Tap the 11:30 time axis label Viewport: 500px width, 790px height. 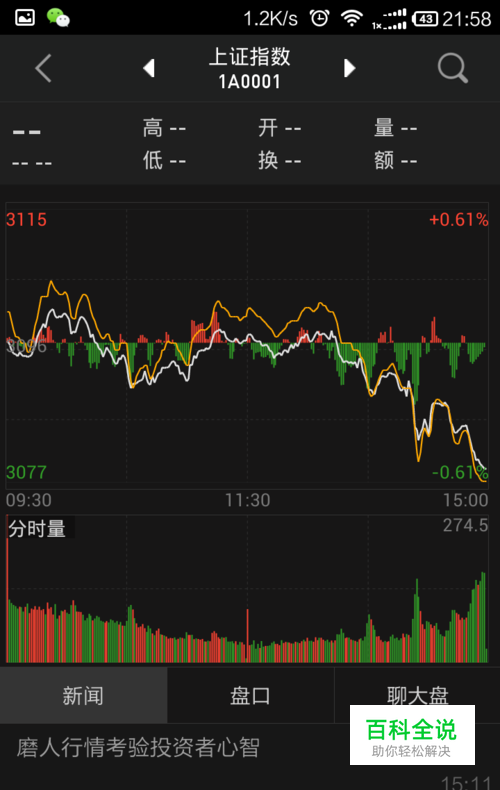[247, 500]
